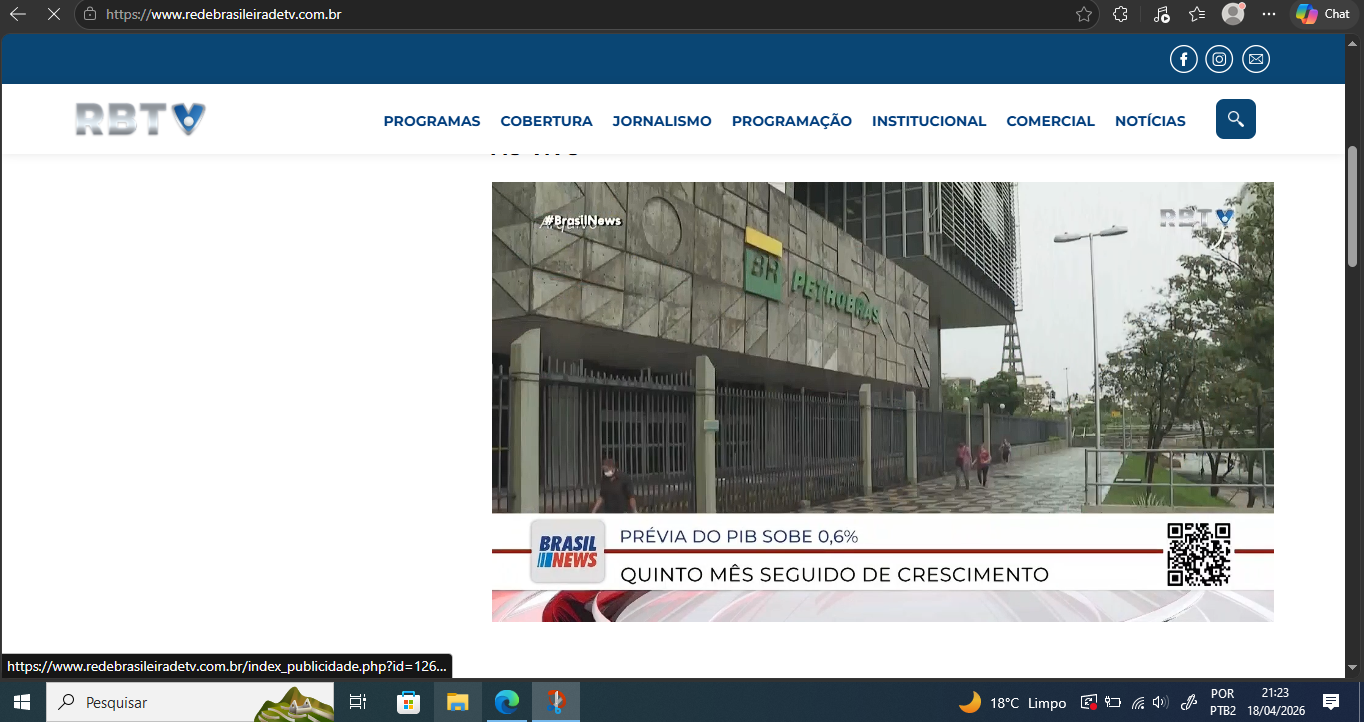Open the RBTV Facebook page icon
Image resolution: width=1364 pixels, height=722 pixels.
pyautogui.click(x=1183, y=60)
